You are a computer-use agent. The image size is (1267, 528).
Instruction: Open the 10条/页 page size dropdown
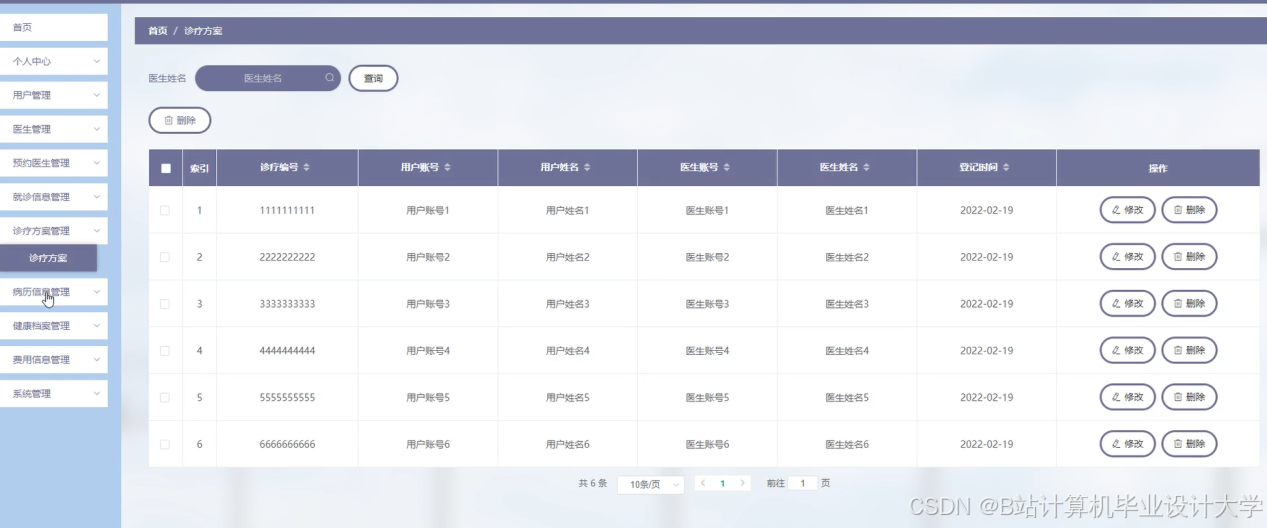click(x=650, y=484)
